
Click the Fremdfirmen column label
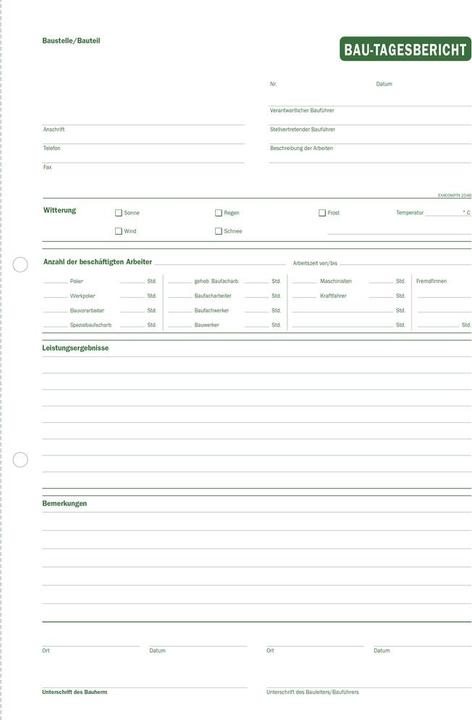(431, 281)
